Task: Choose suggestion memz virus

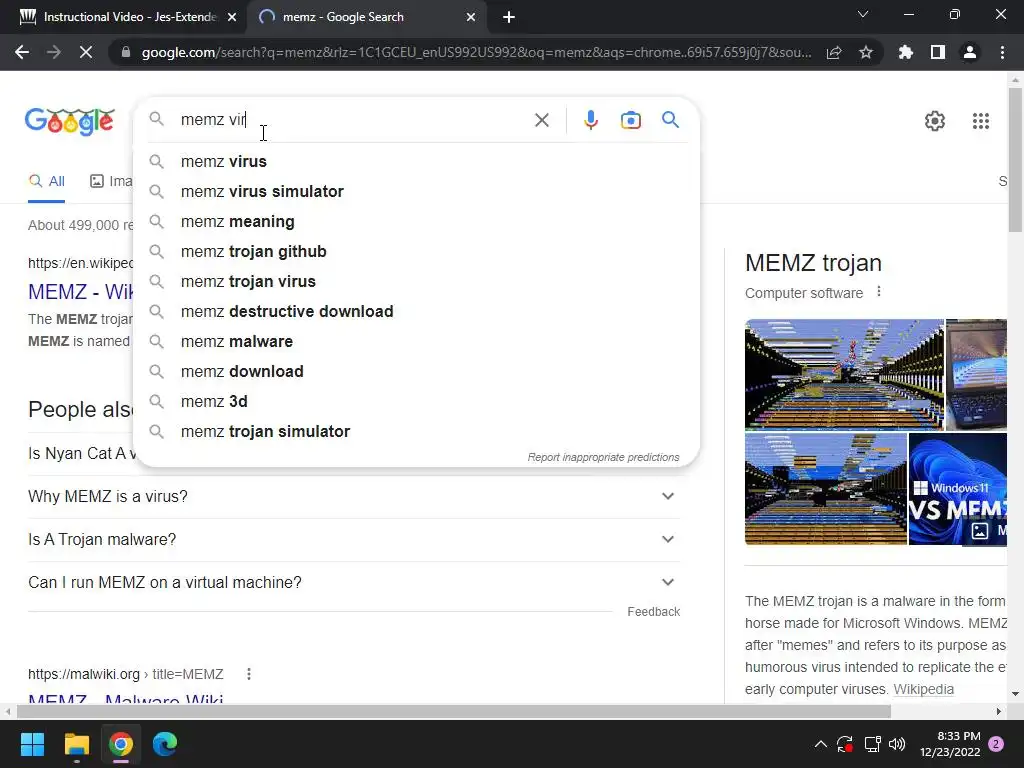Action: point(416,161)
